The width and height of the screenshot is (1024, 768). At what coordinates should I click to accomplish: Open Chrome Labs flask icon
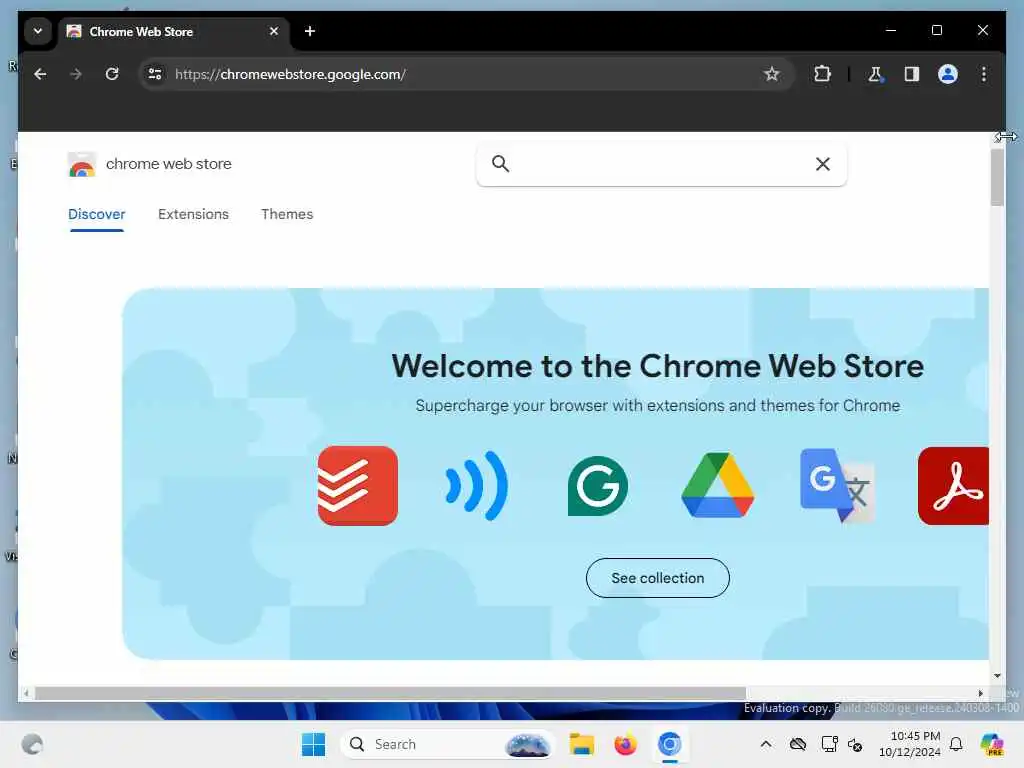[x=875, y=74]
